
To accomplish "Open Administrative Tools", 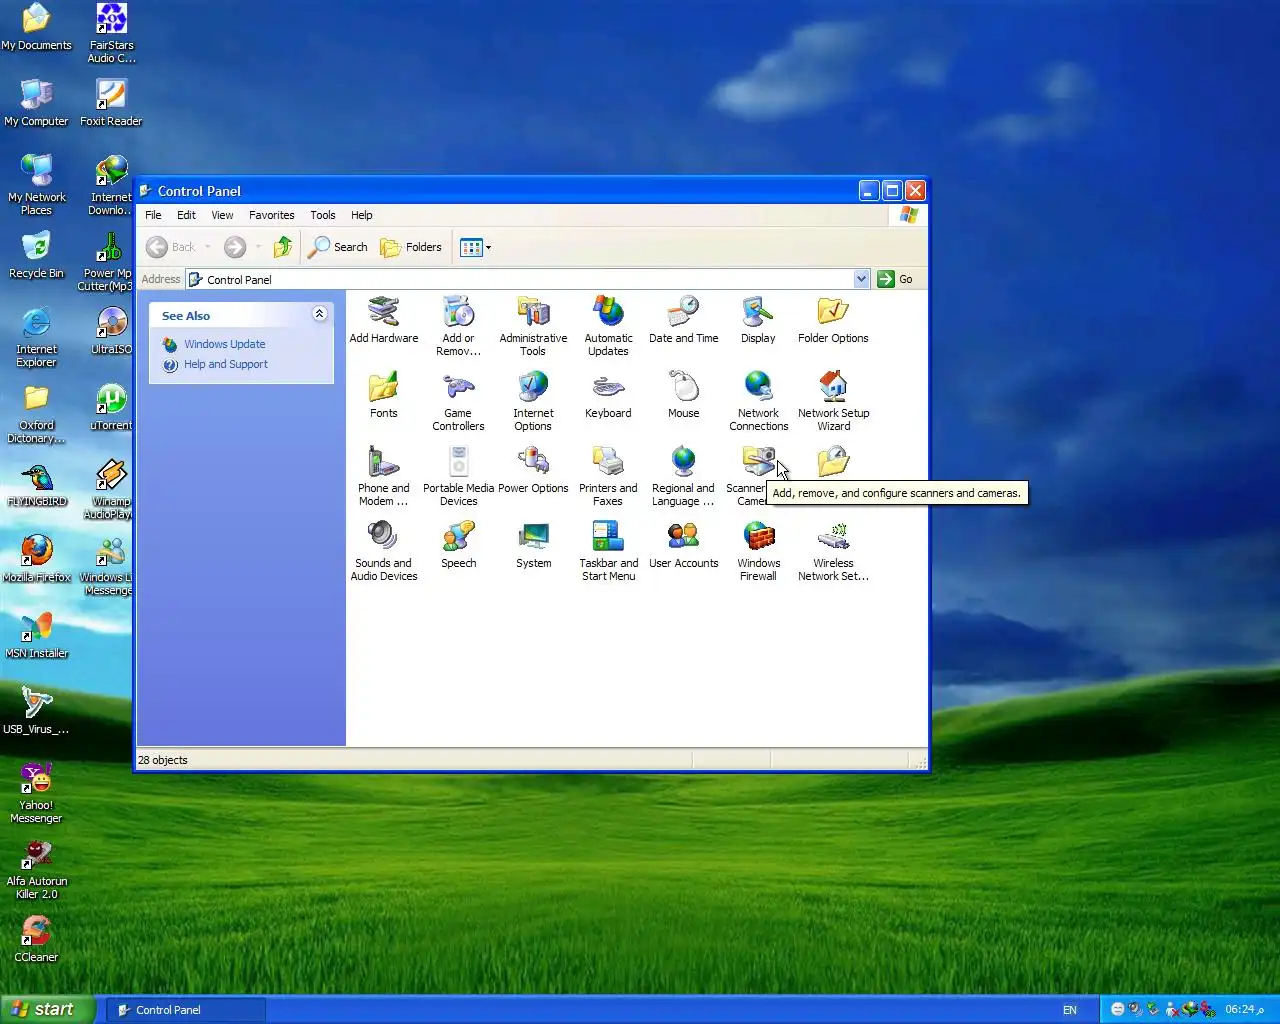I will 533,326.
